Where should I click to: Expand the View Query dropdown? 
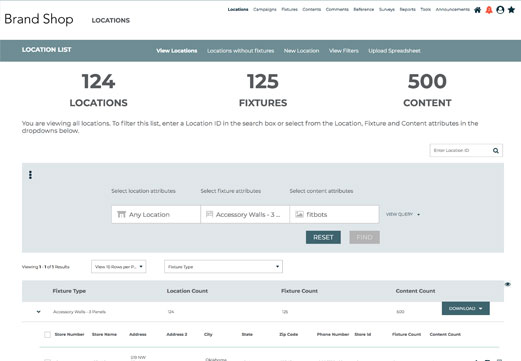403,214
